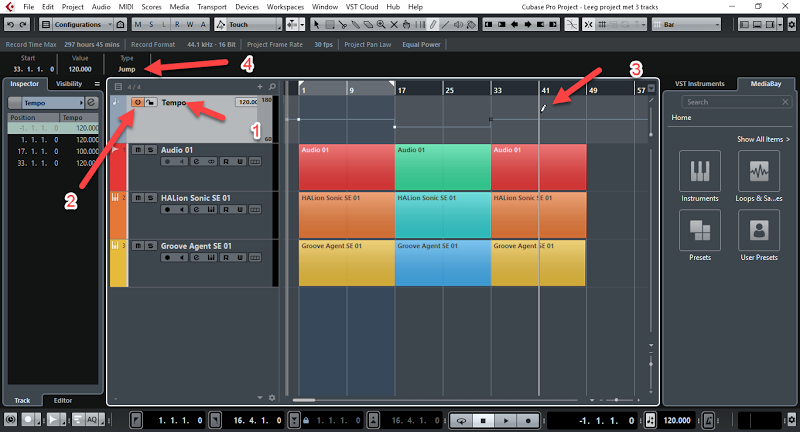The width and height of the screenshot is (800, 432).
Task: Solo the Audio 01 track
Action: pos(151,150)
